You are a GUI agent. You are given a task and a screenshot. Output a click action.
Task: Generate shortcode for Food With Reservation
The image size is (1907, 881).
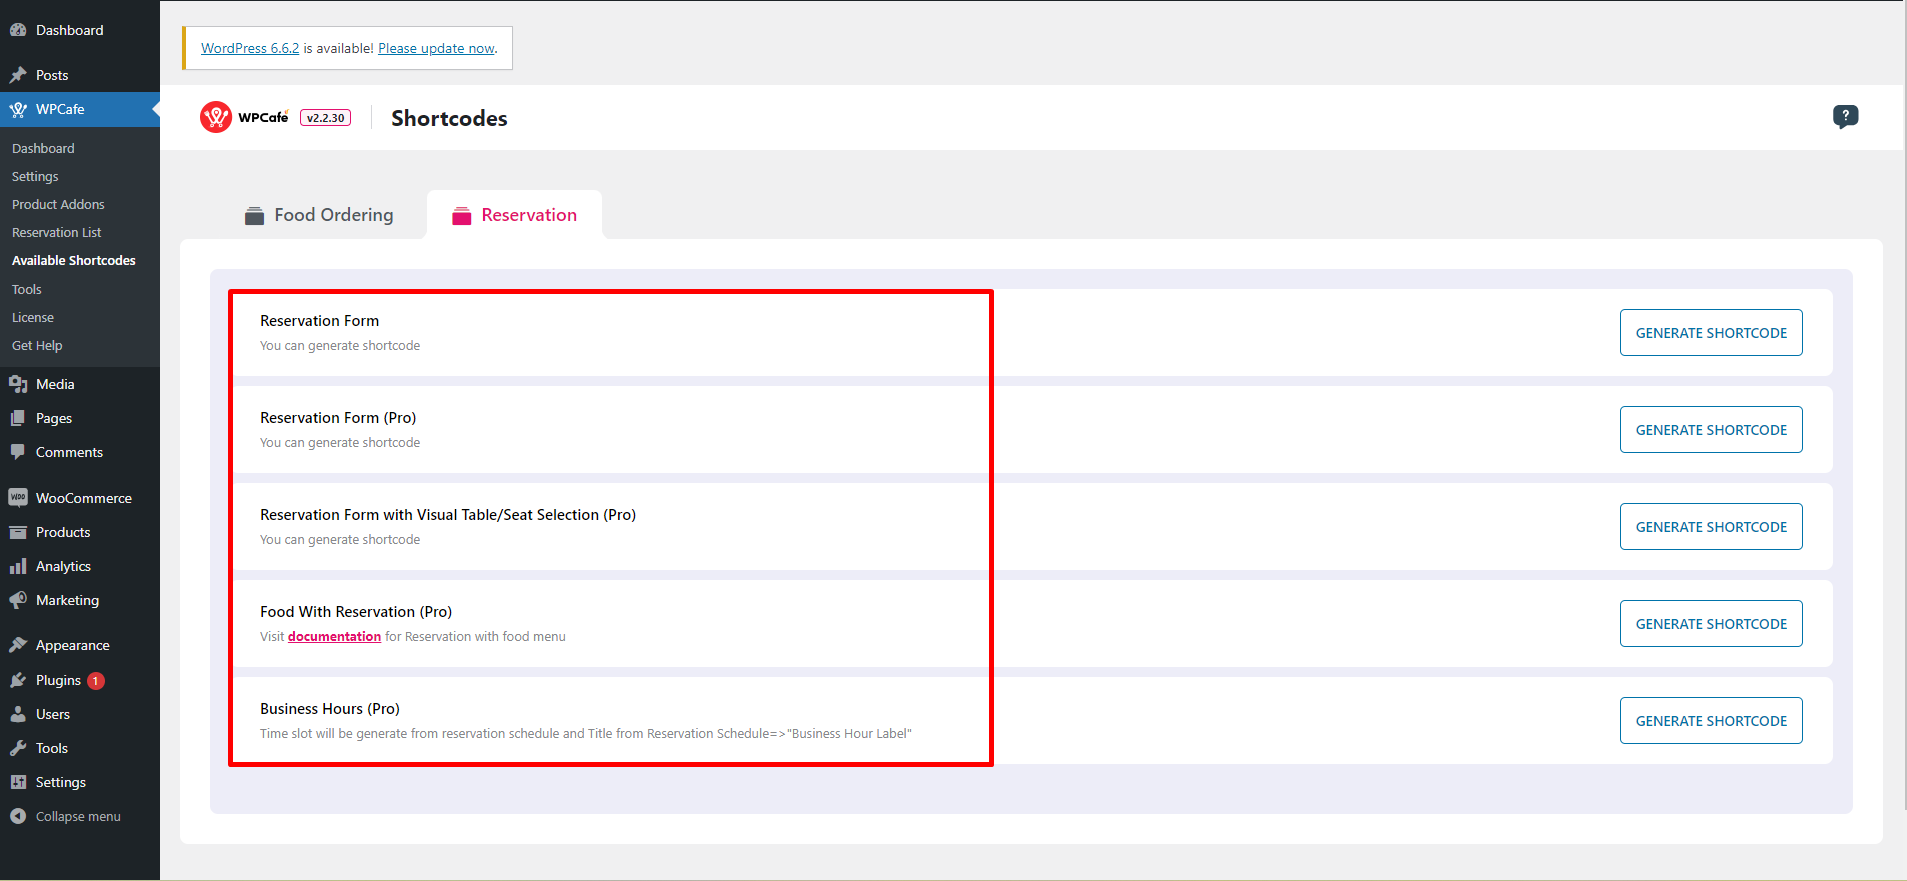1711,624
